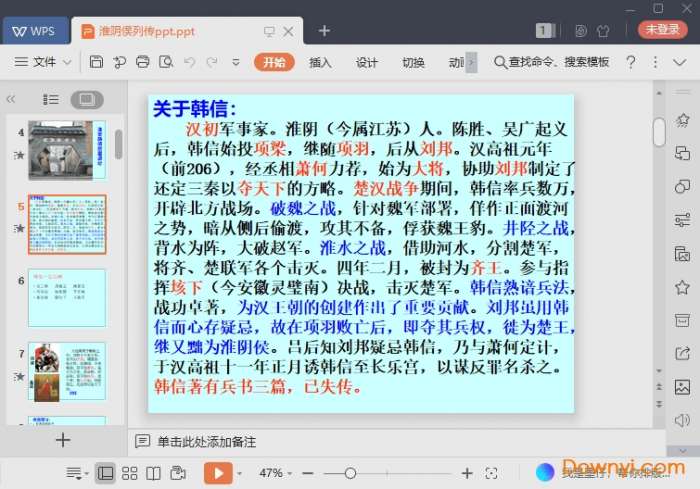The height and width of the screenshot is (489, 700).
Task: Select the 设计 ribbon tab
Action: tap(367, 63)
